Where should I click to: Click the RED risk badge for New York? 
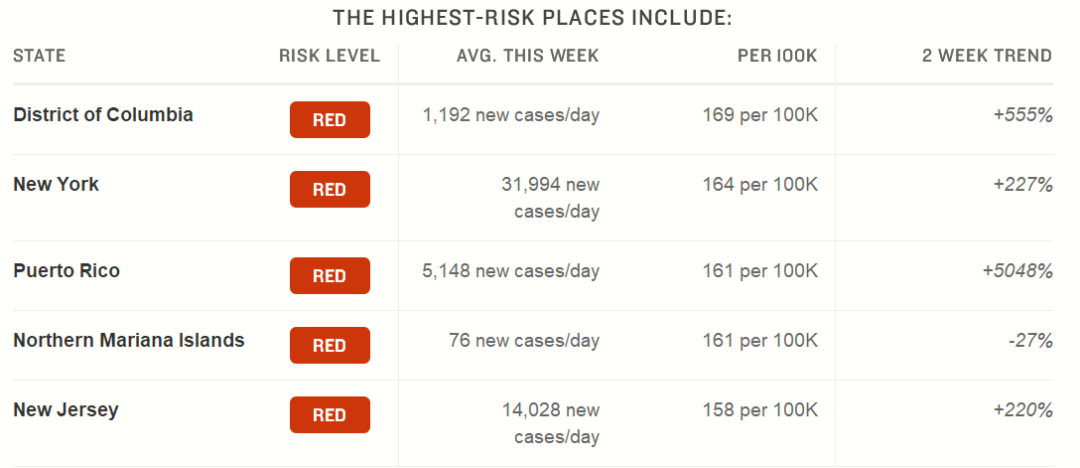click(329, 190)
